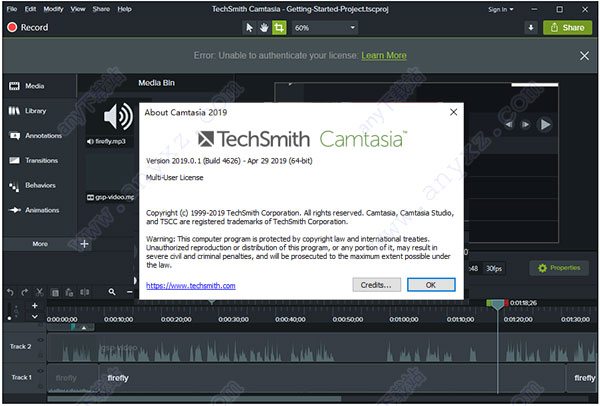
Task: Click the 30fps frame rate indicator
Action: click(494, 269)
